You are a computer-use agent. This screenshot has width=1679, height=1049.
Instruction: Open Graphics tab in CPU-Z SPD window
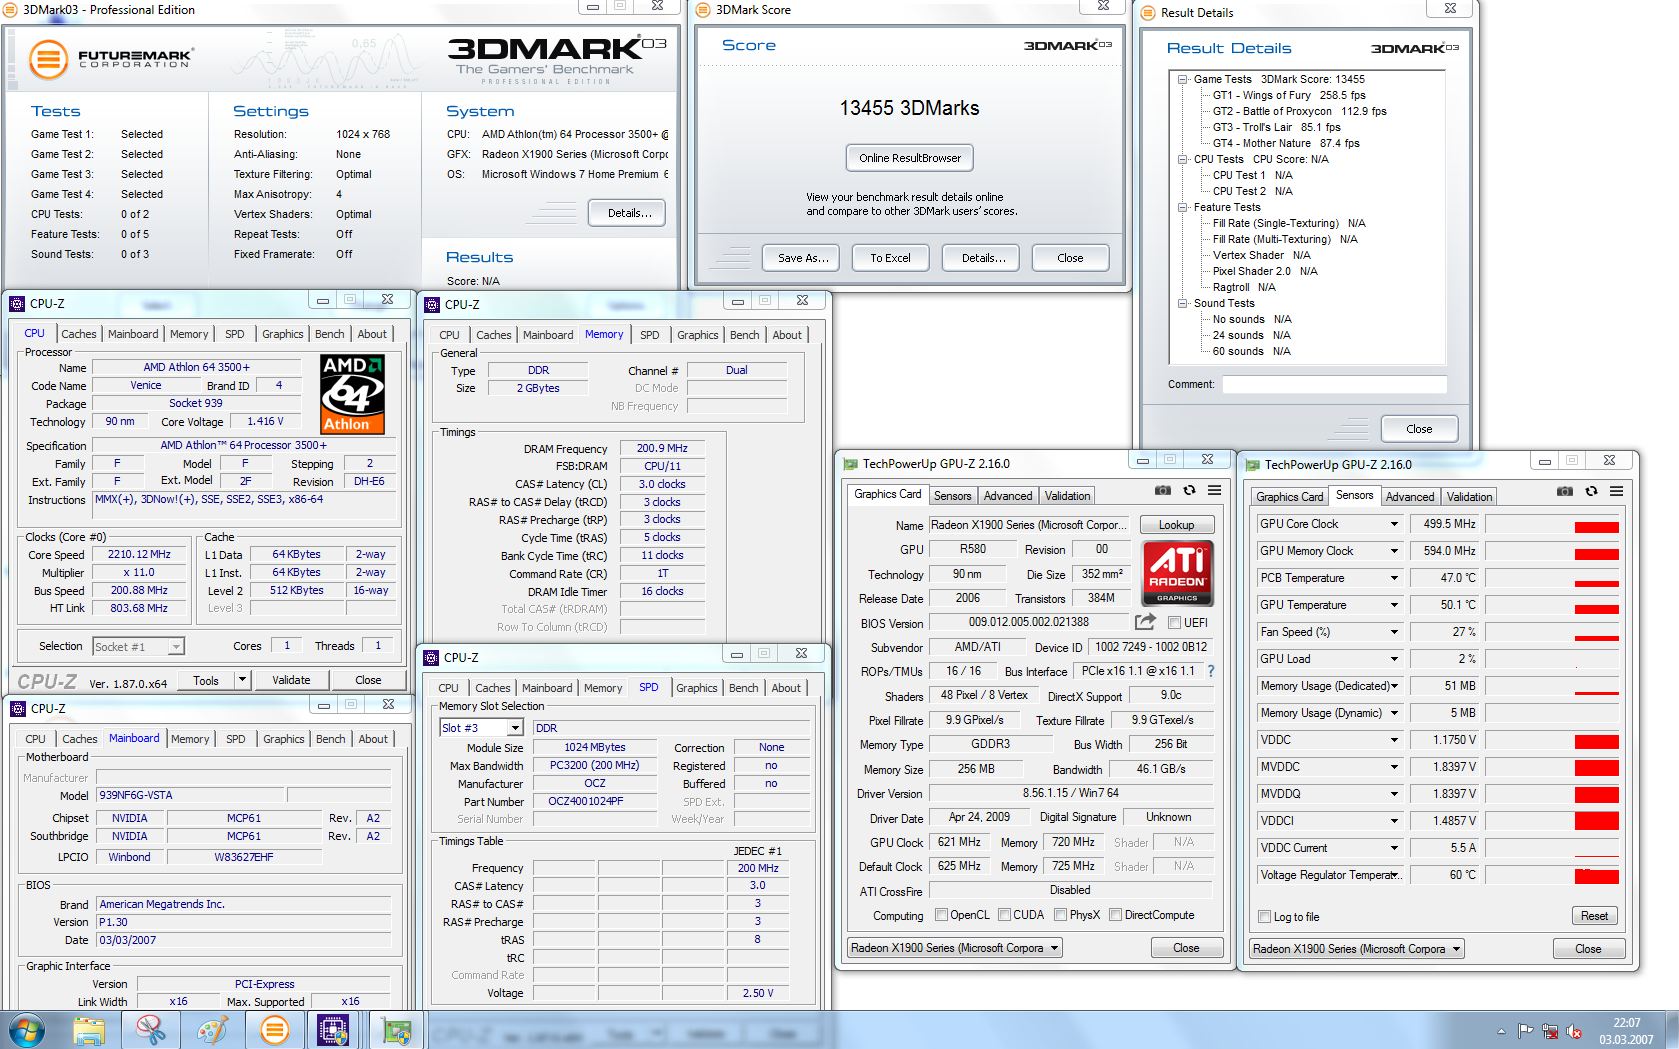click(x=697, y=688)
